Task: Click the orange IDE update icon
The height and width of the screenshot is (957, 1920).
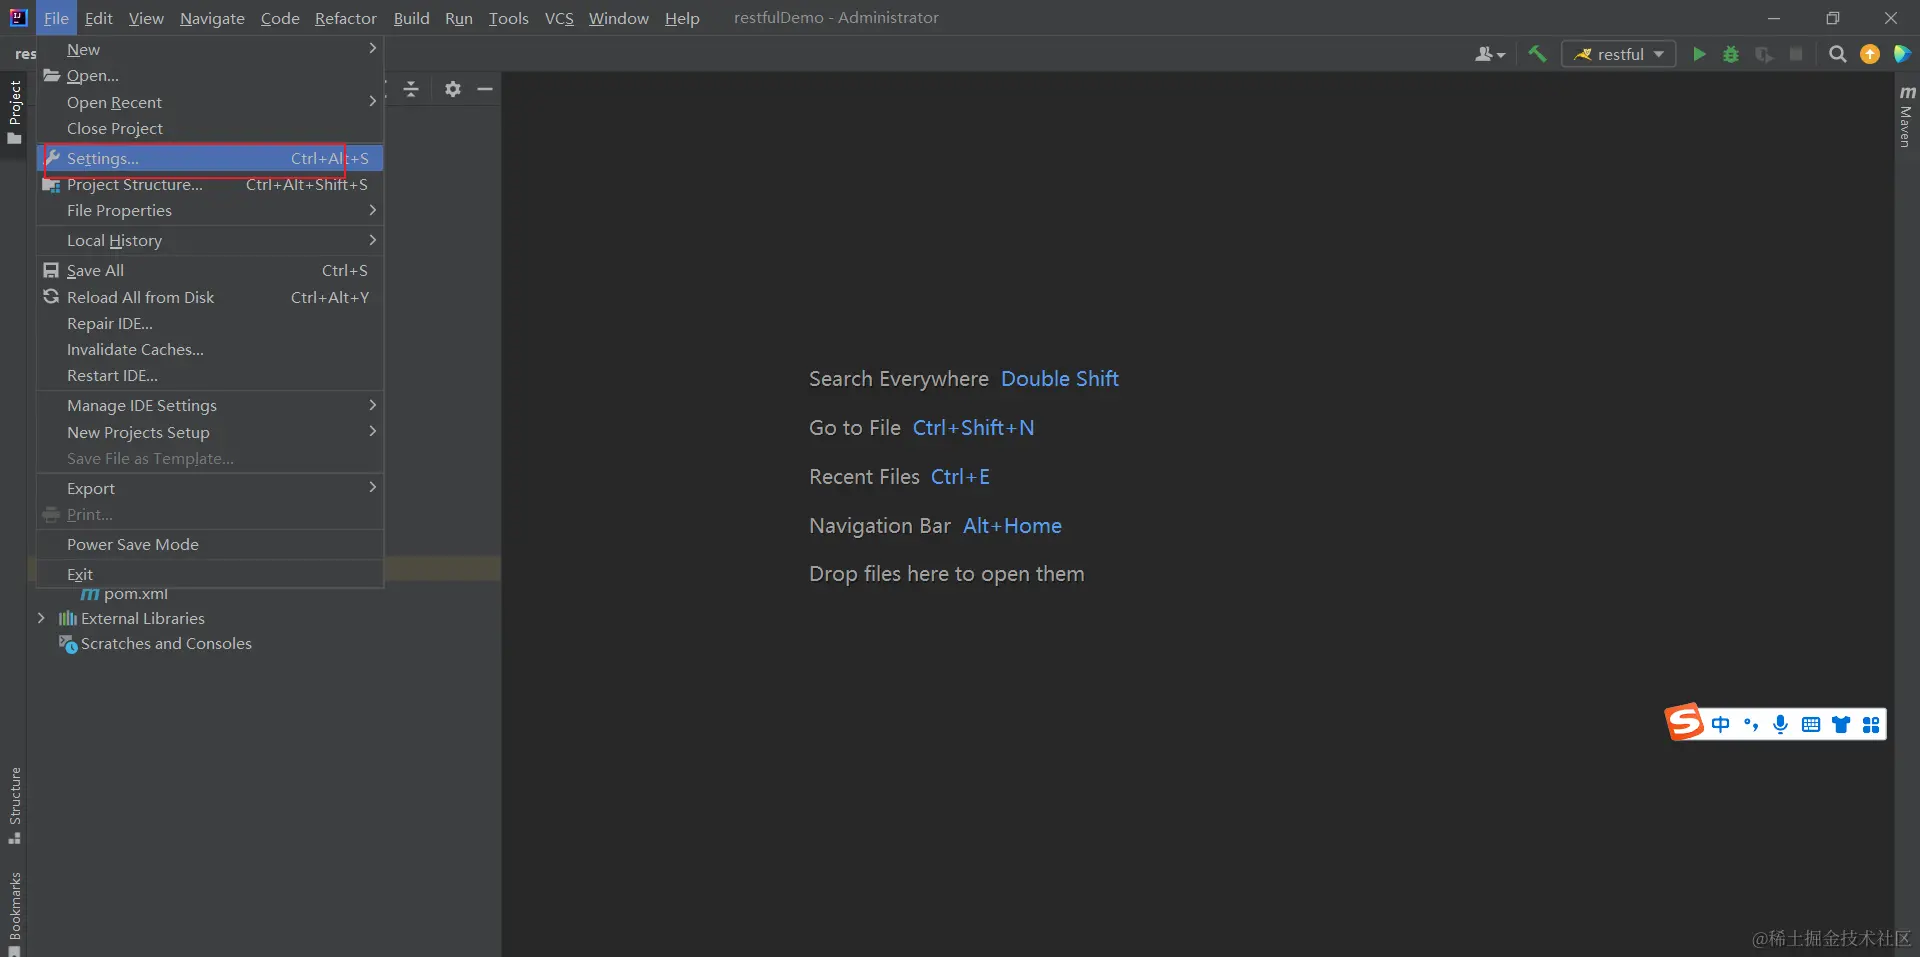Action: click(x=1870, y=54)
